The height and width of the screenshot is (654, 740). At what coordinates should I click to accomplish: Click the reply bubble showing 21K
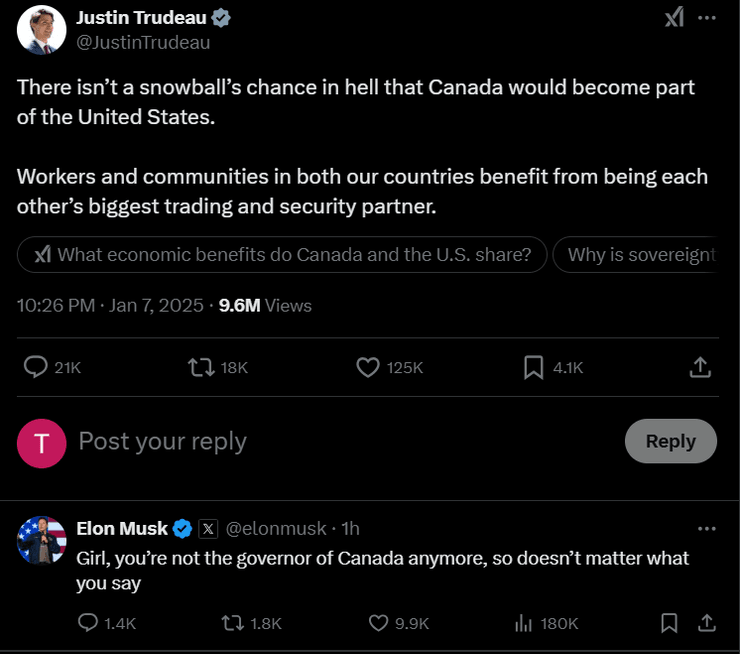click(36, 367)
